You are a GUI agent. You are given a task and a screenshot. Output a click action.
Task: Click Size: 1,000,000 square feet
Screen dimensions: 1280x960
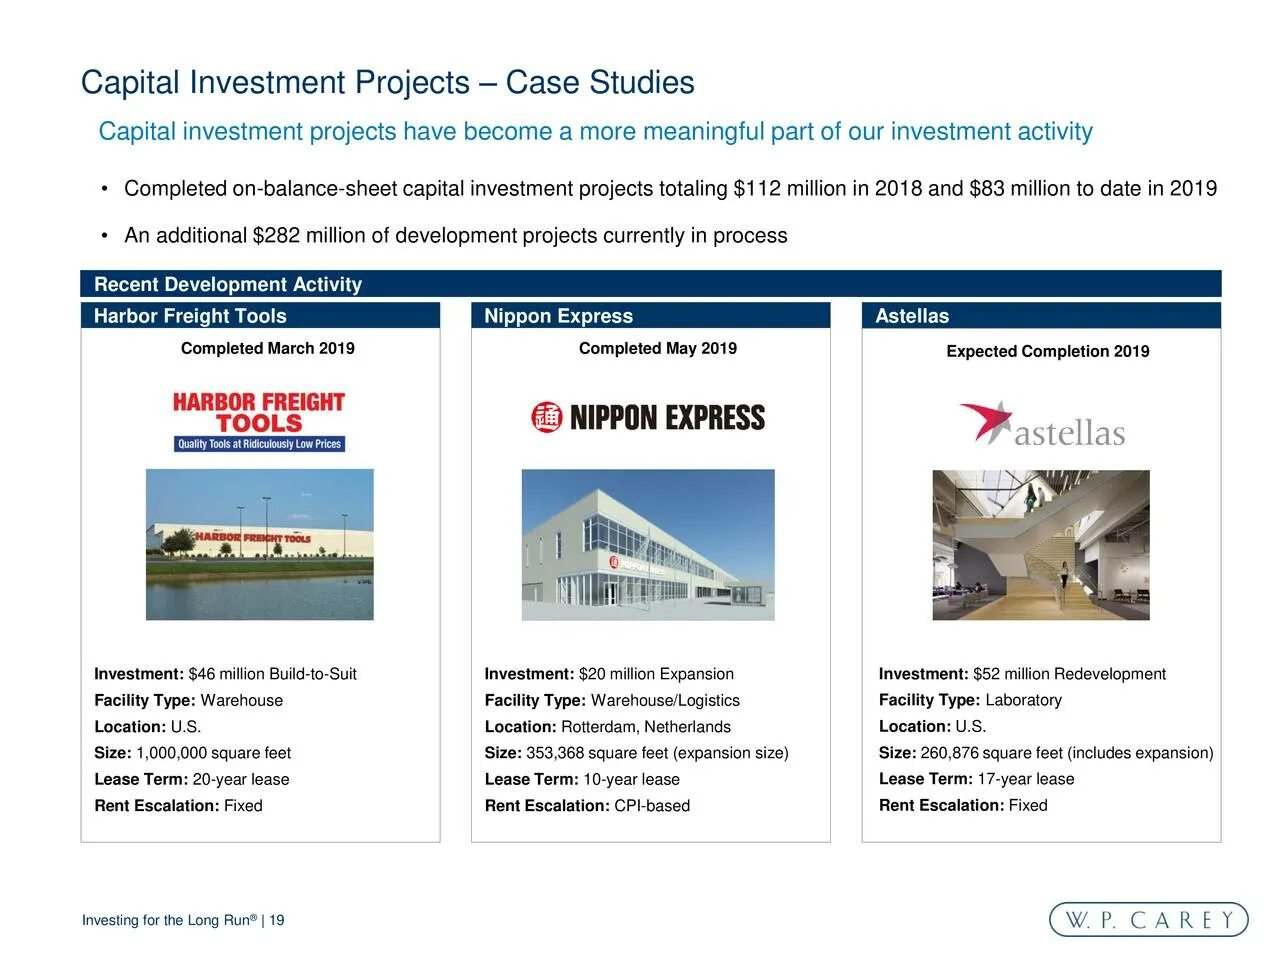(x=193, y=753)
